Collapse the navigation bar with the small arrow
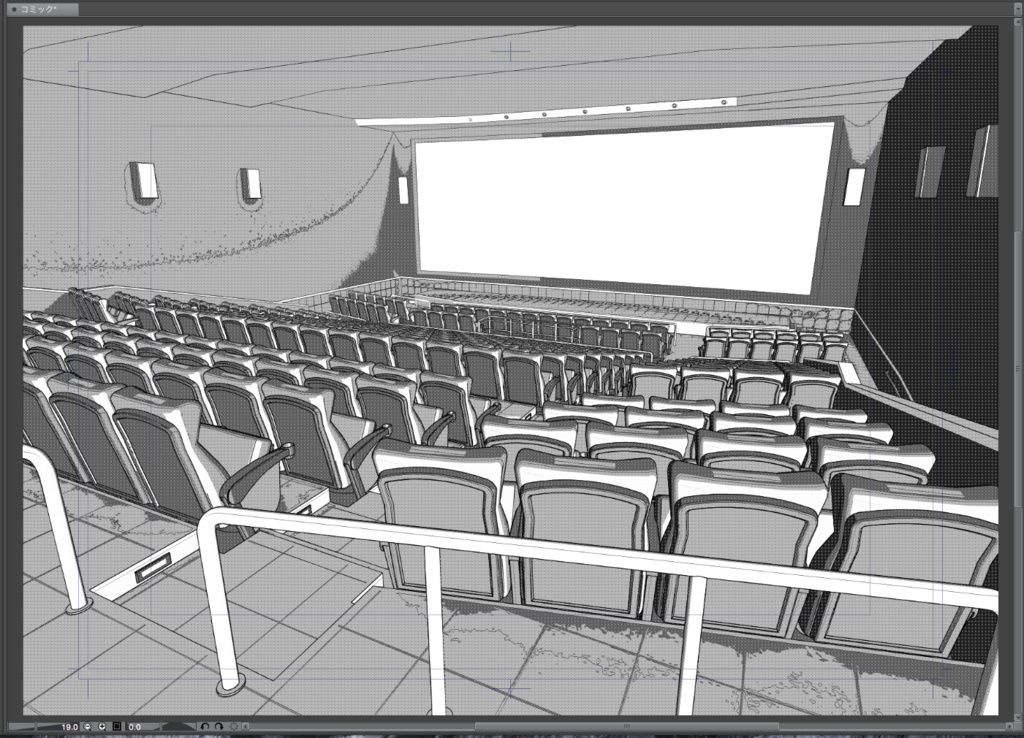The width and height of the screenshot is (1024, 738). pos(246,726)
